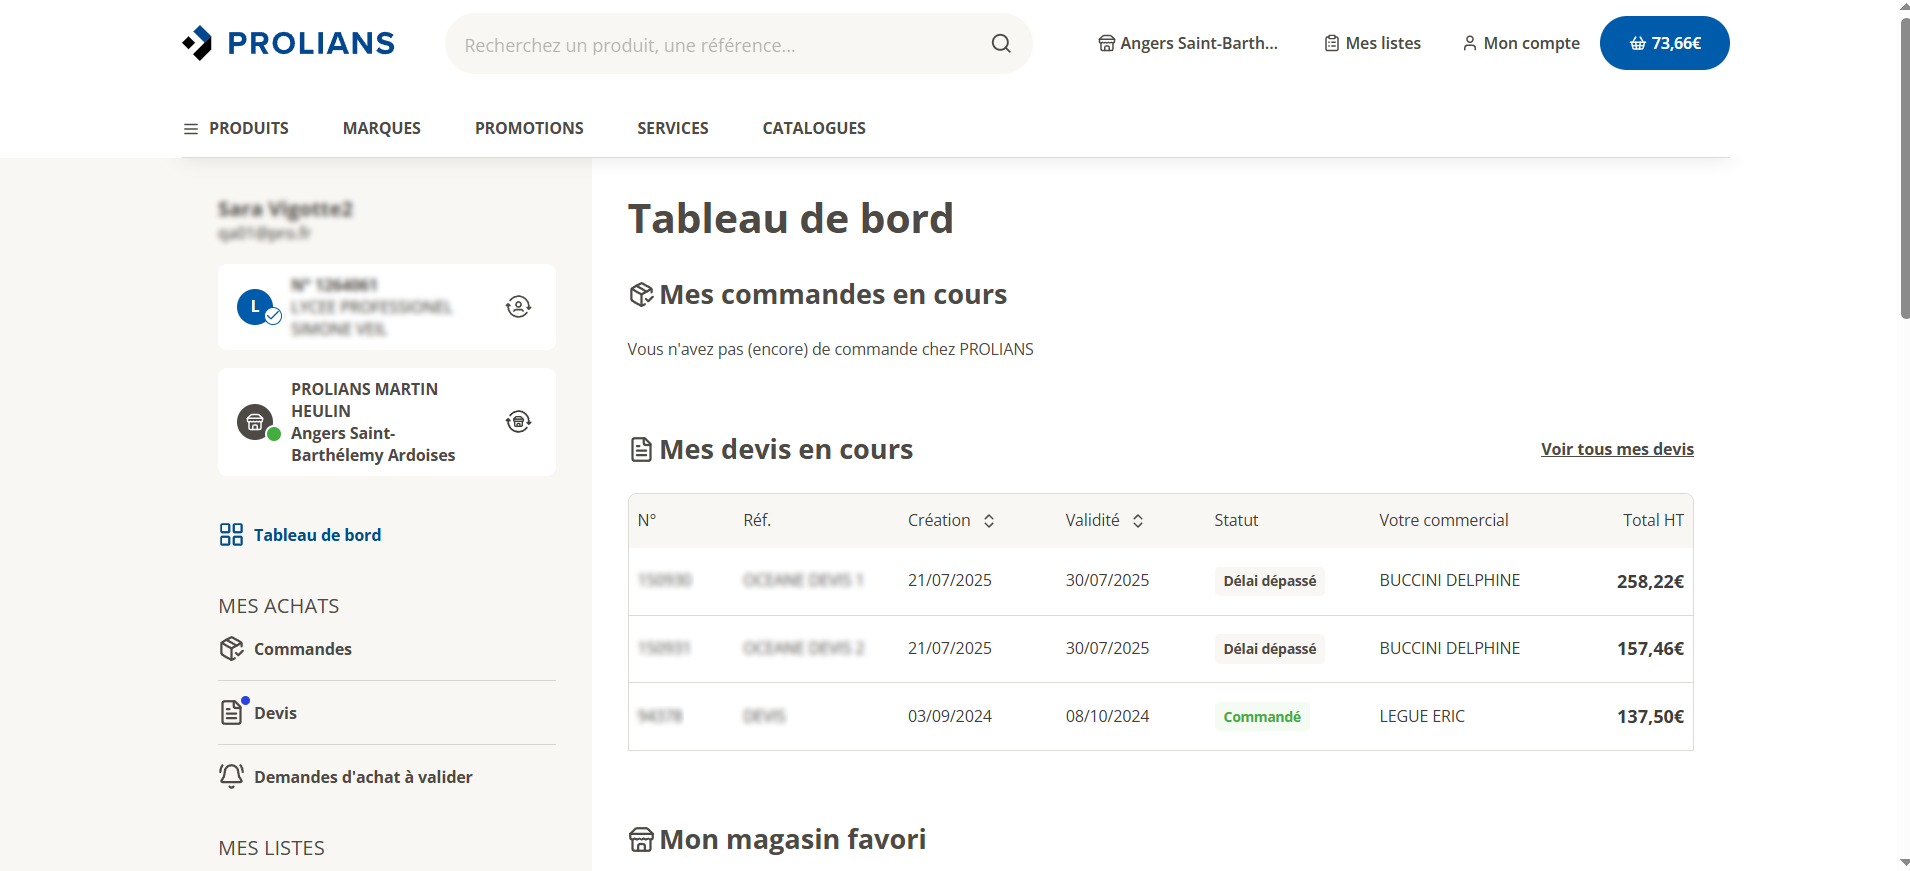The height and width of the screenshot is (871, 1910).
Task: Click the store icon beside Angers Saint-Barth
Action: coord(1106,43)
